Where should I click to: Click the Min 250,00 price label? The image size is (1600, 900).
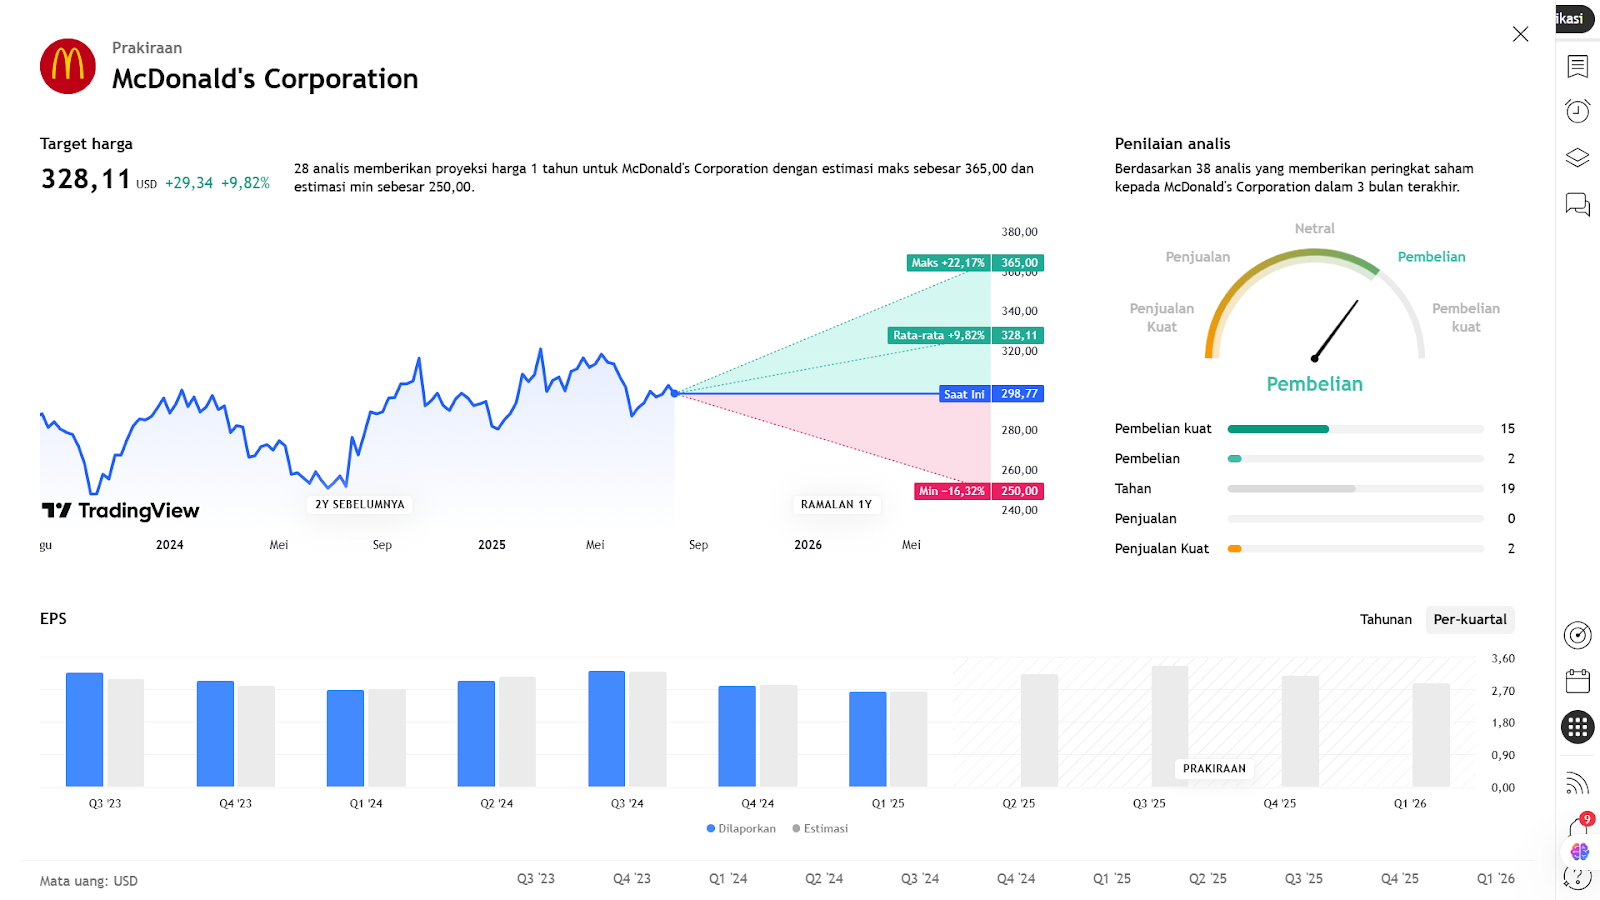[x=979, y=491]
